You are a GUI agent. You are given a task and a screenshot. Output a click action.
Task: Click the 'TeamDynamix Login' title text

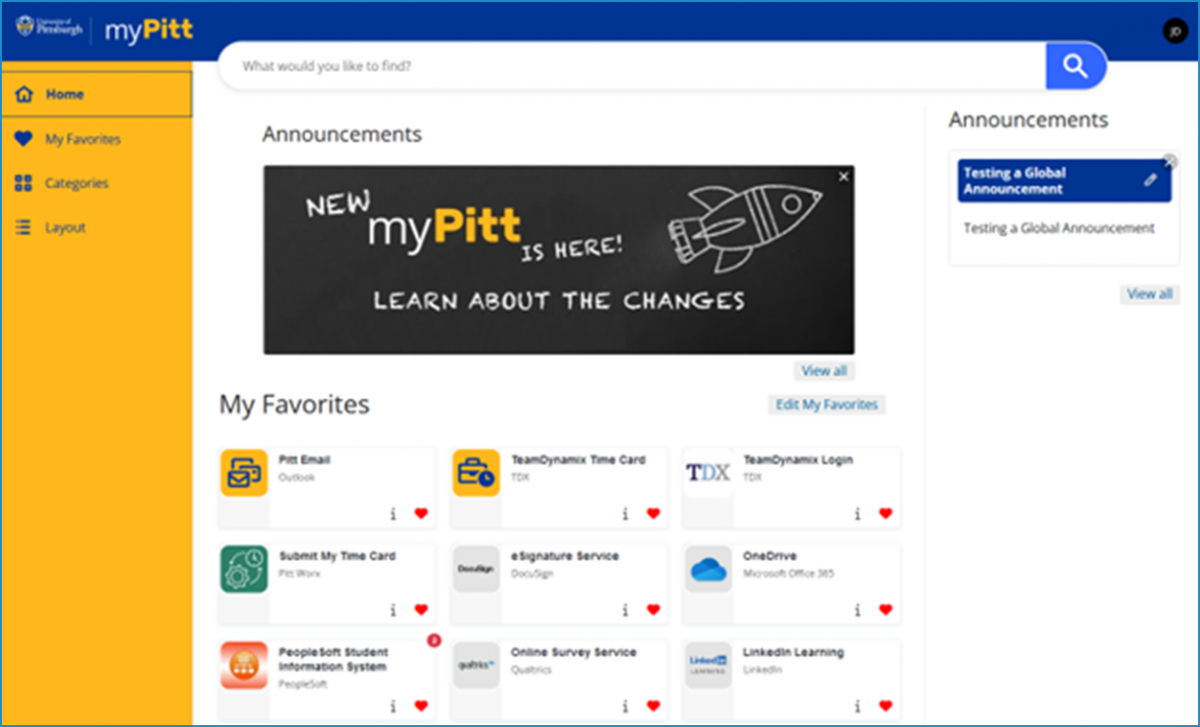(x=797, y=461)
